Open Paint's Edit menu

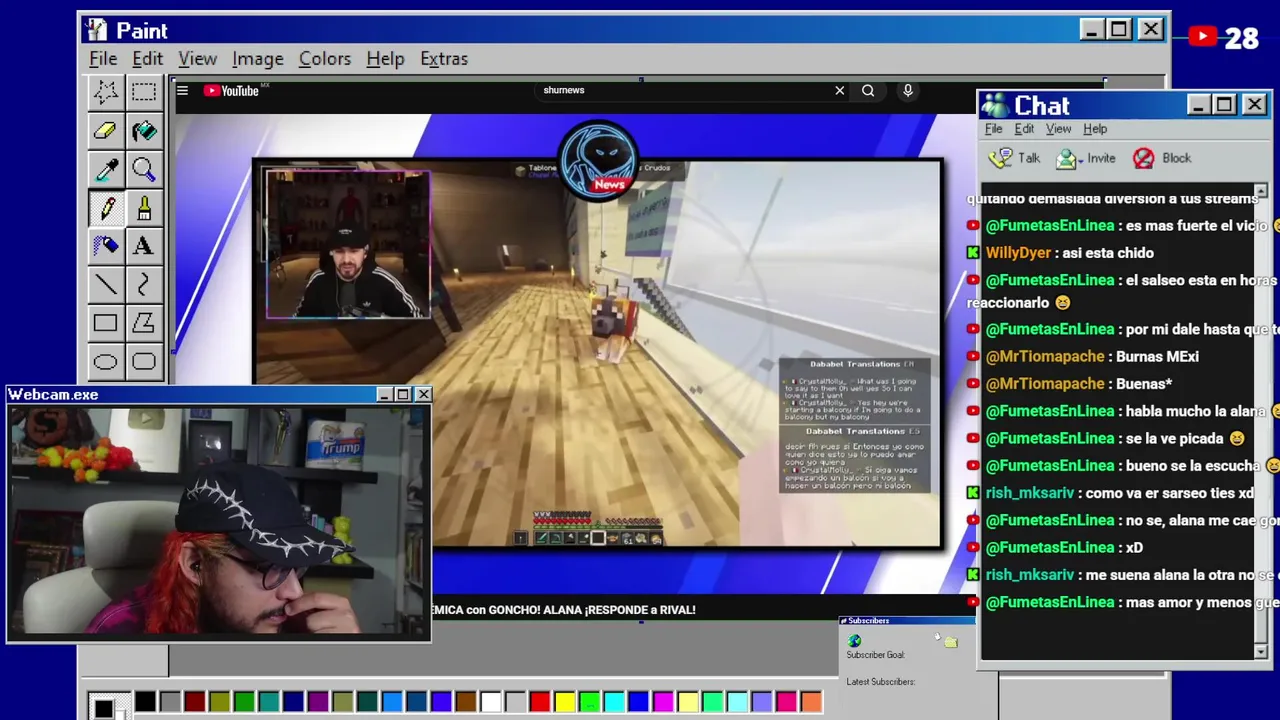click(147, 59)
